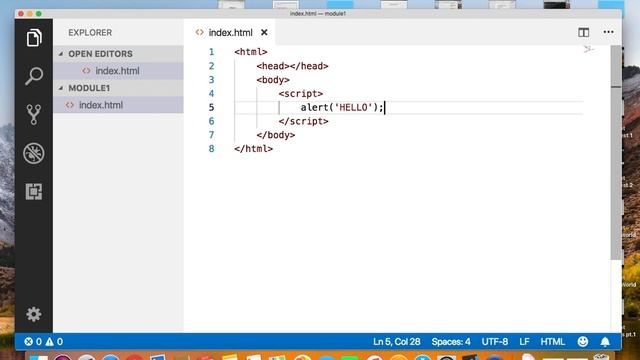Screen dimensions: 640x360
Task: Change language mode via HTML entry
Action: [552, 342]
